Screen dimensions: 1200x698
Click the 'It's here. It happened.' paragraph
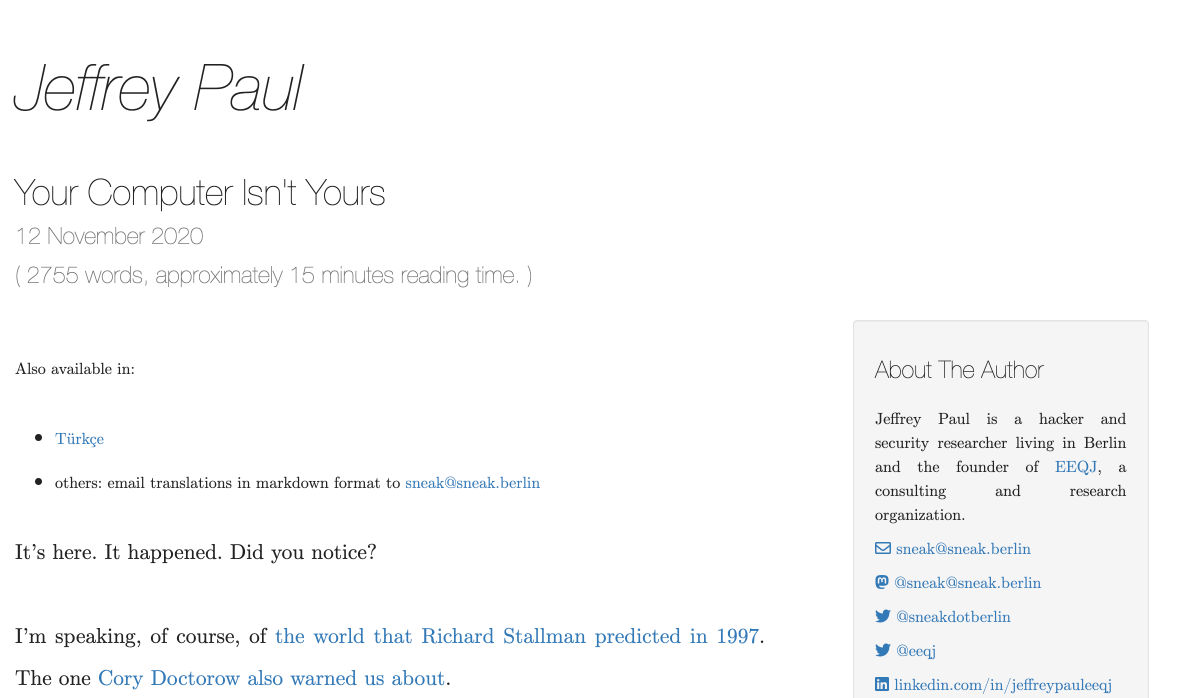coord(196,552)
